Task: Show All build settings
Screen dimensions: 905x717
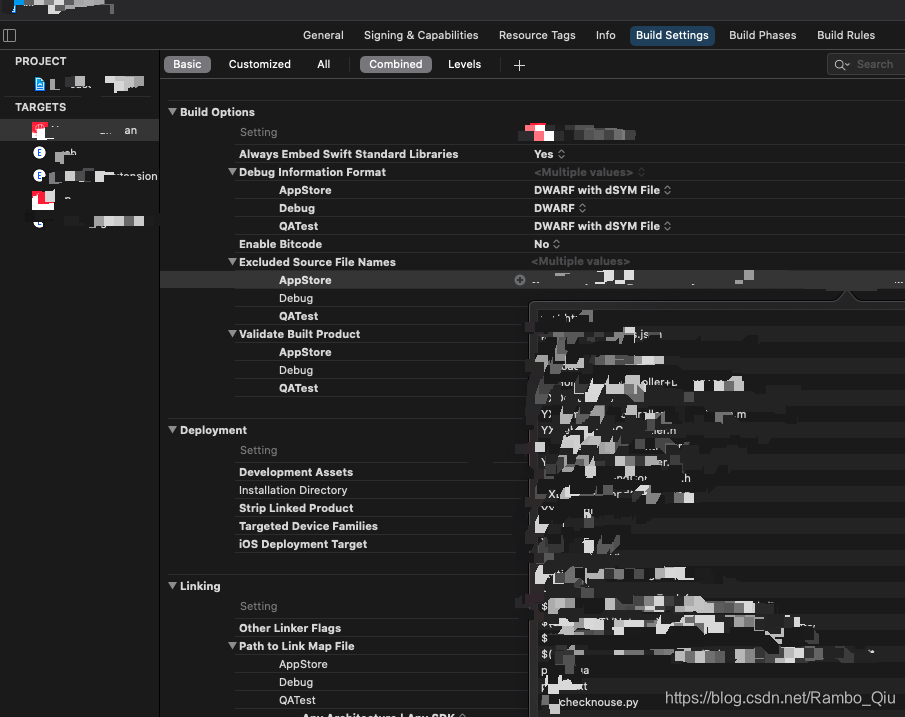Action: tap(323, 64)
